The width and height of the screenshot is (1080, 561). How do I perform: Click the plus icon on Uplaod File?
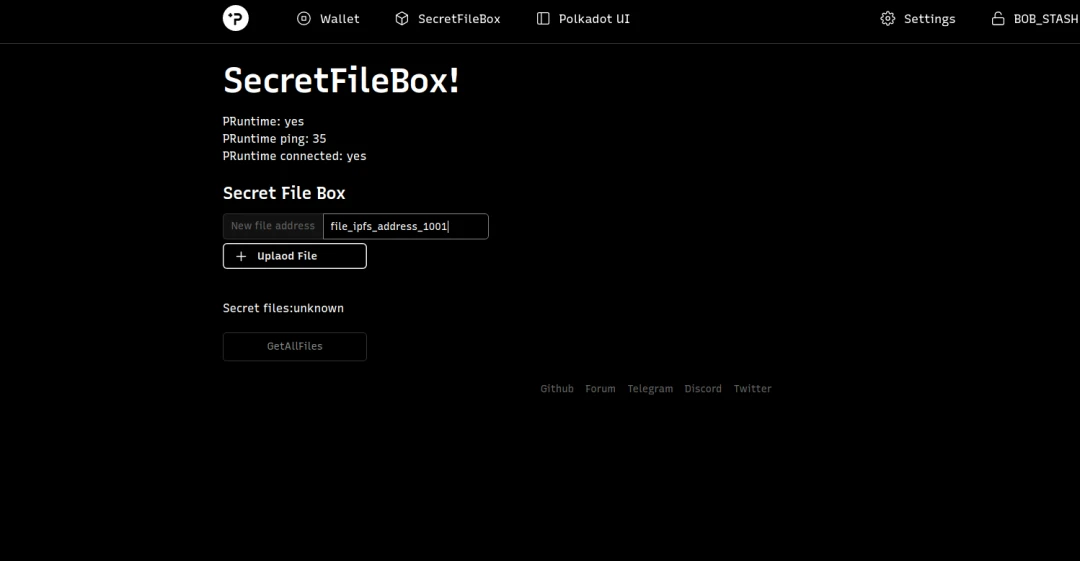pyautogui.click(x=241, y=256)
